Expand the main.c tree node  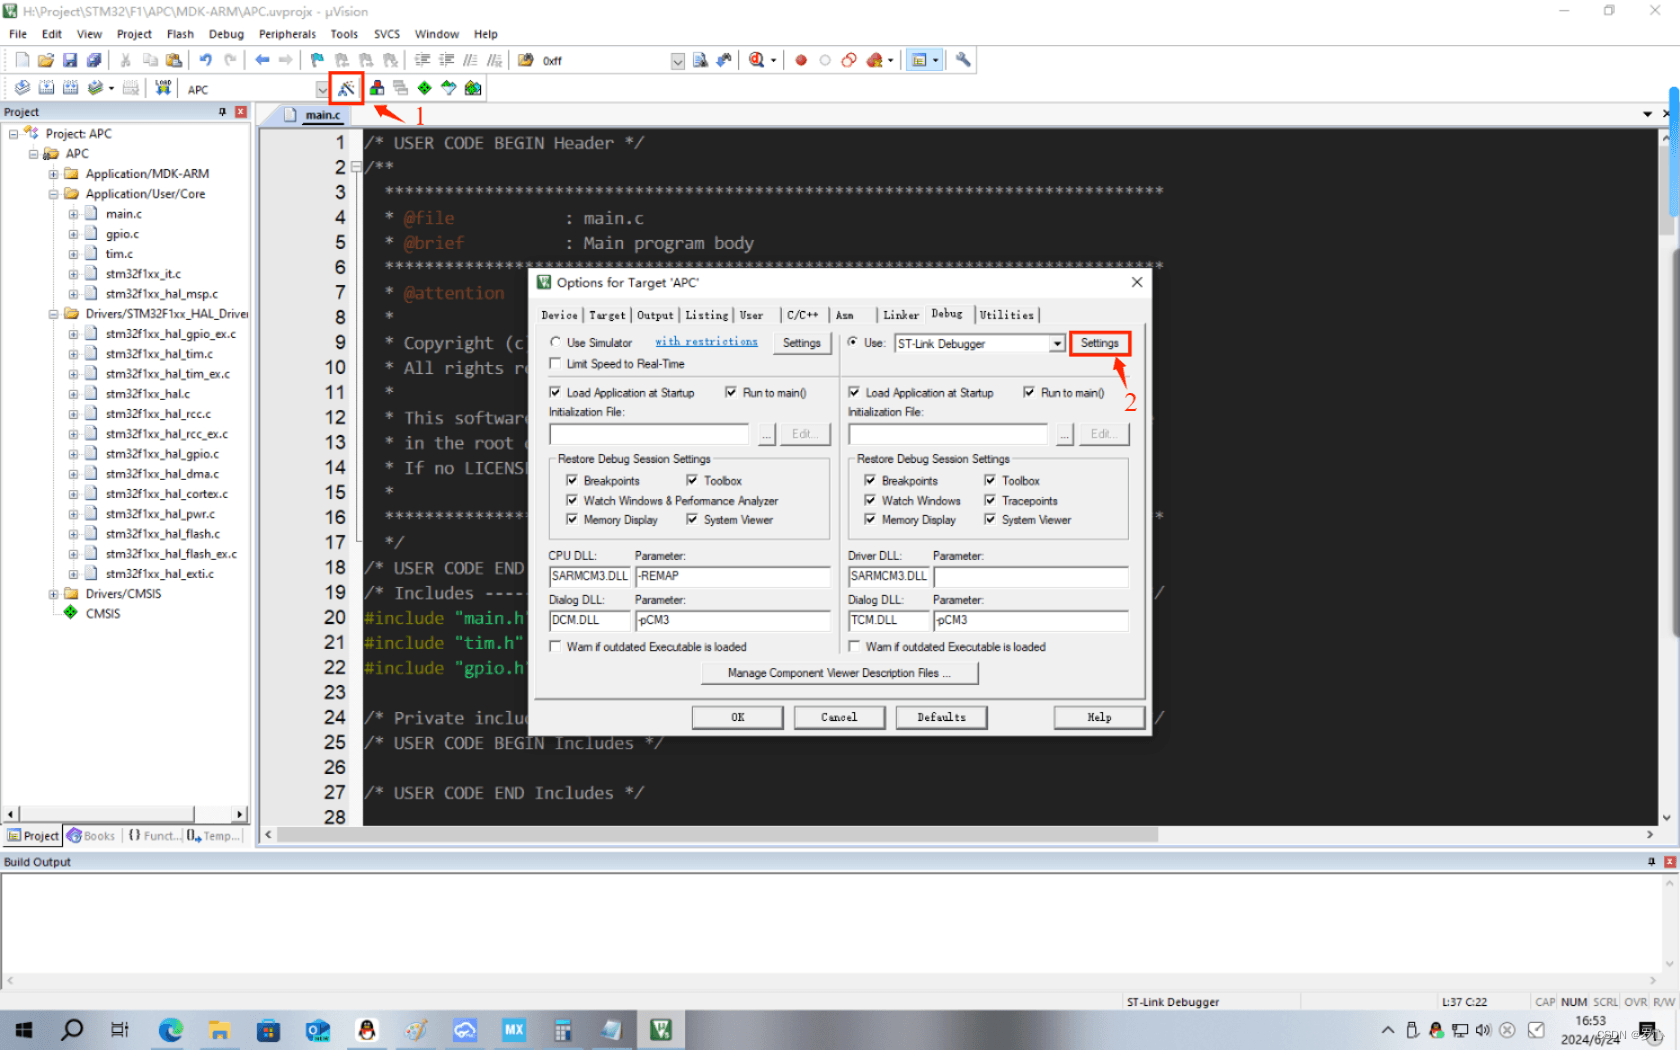(x=73, y=214)
